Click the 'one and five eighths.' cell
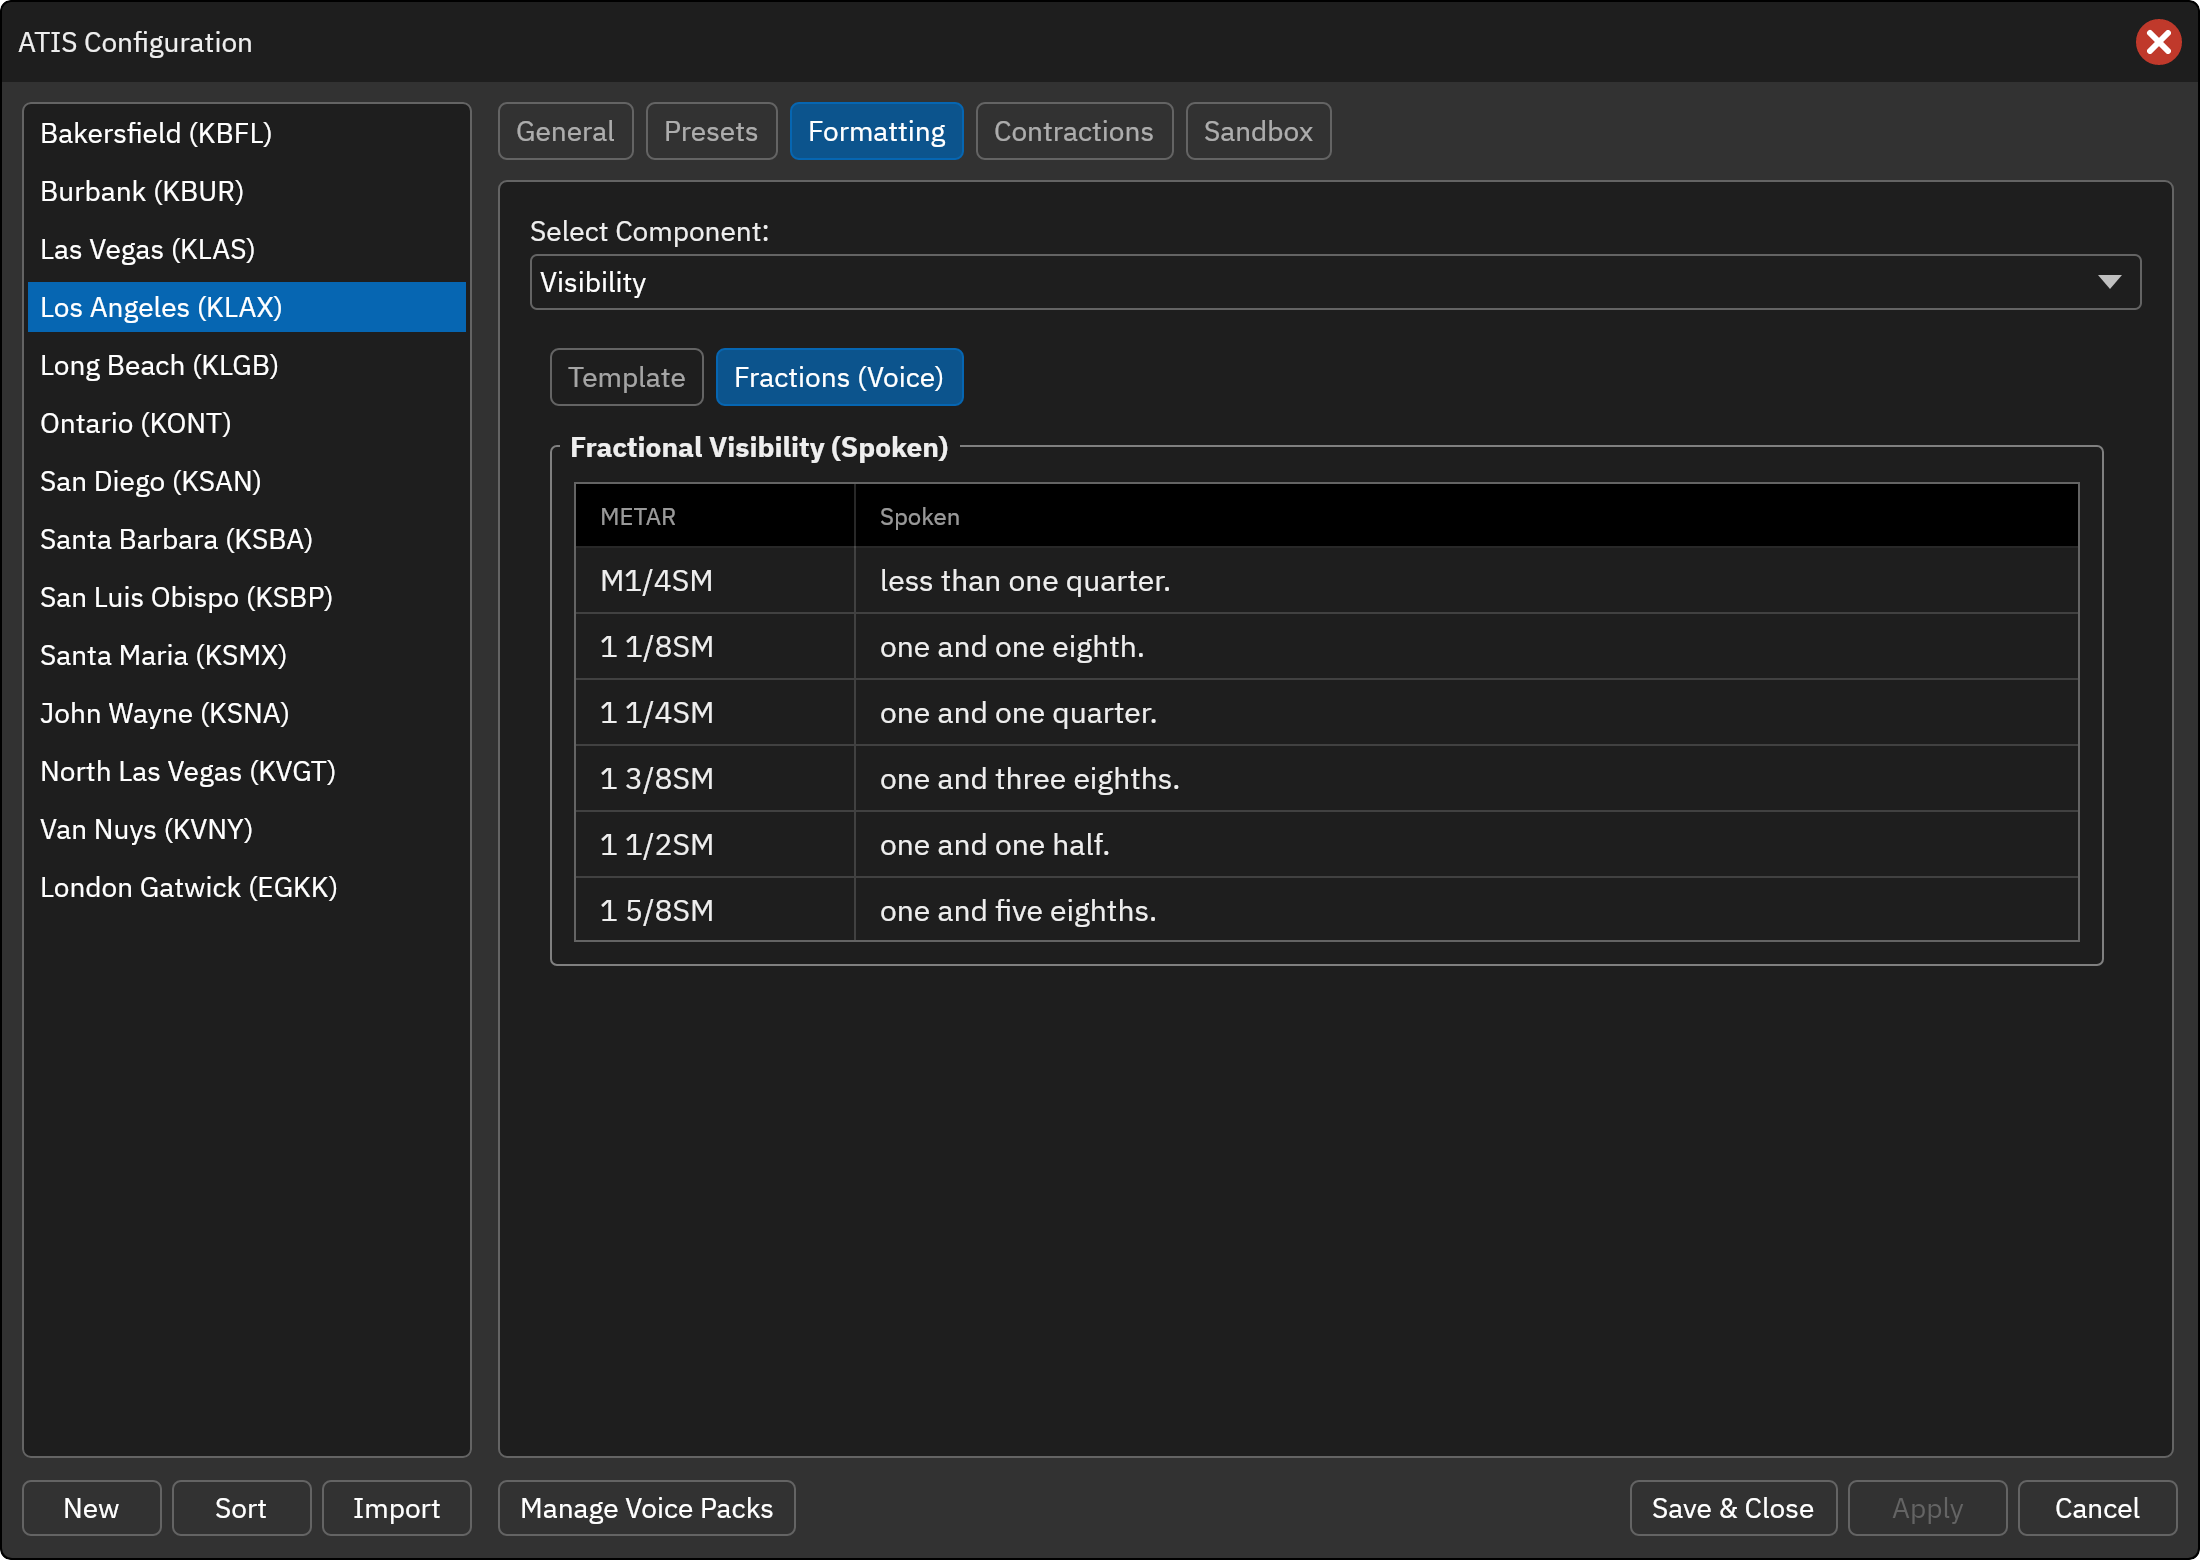The height and width of the screenshot is (1560, 2200). (x=1466, y=910)
